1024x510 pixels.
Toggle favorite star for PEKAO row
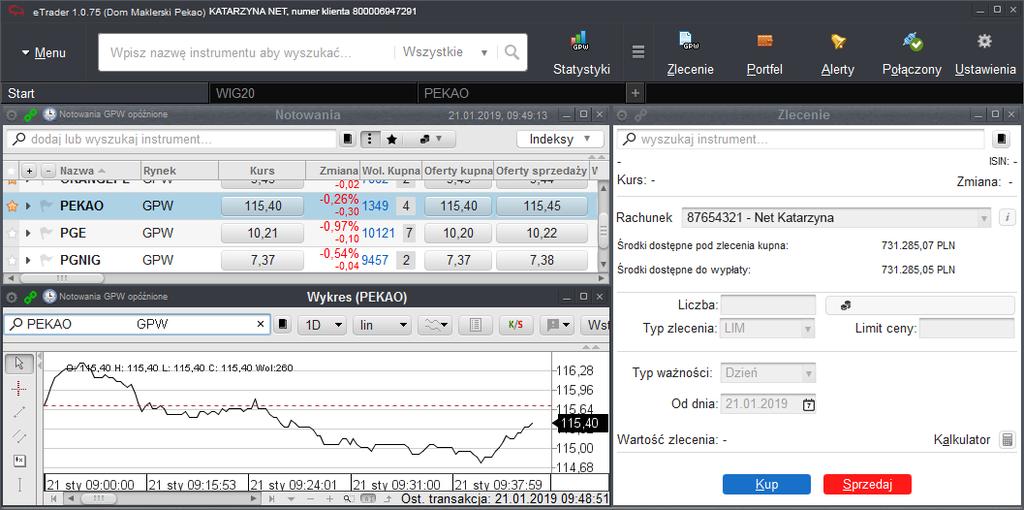point(11,206)
